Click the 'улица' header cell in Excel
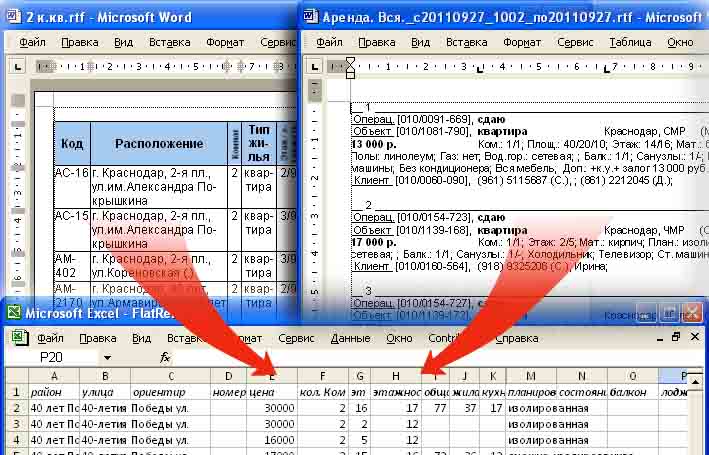Viewport: 709px width, 455px height. [x=105, y=392]
